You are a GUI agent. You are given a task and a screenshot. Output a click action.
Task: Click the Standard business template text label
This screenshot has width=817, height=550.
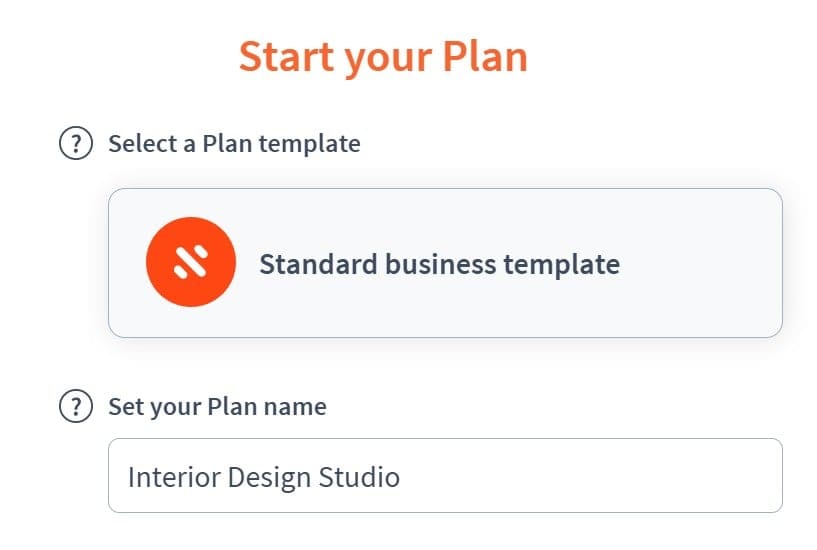(x=440, y=264)
